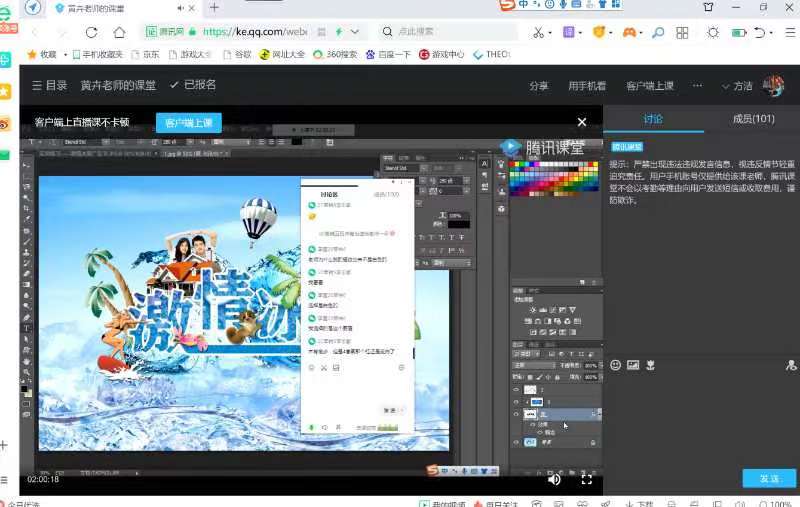
Task: Click the browser home icon
Action: tap(119, 32)
